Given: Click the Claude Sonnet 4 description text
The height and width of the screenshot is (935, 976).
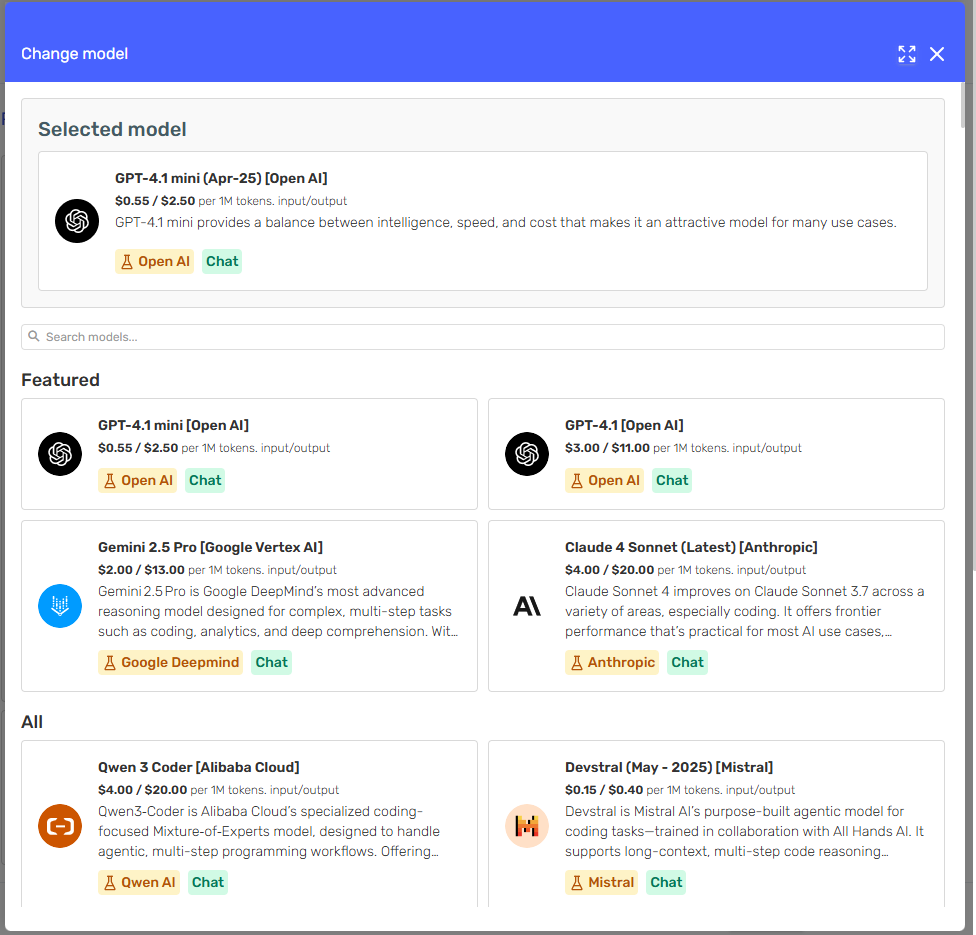Looking at the screenshot, I should pyautogui.click(x=744, y=611).
